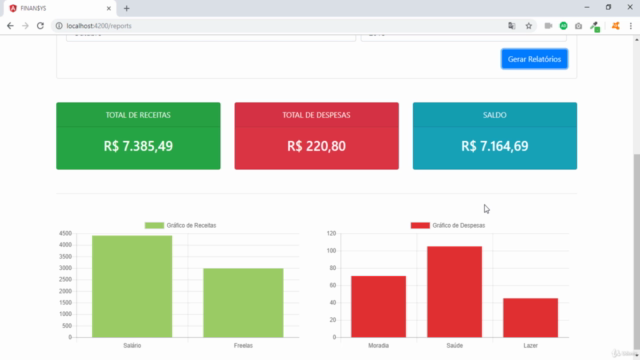Restore down the browser window
The image size is (640, 360).
(609, 7)
